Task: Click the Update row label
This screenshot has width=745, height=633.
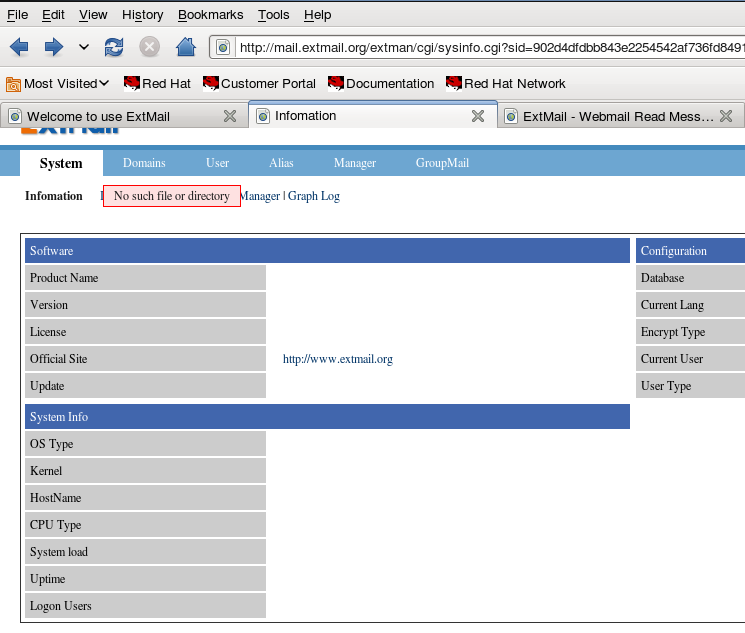Action: (145, 386)
